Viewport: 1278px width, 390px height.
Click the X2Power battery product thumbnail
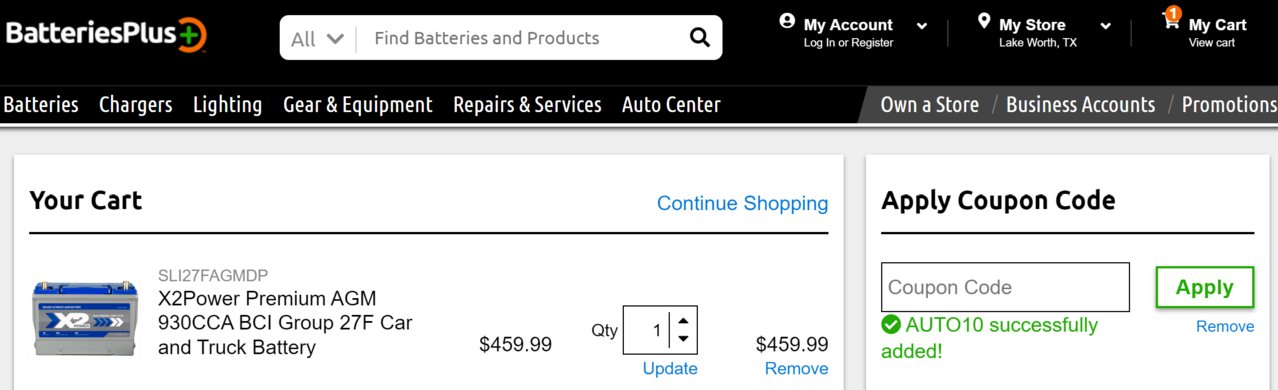point(85,319)
